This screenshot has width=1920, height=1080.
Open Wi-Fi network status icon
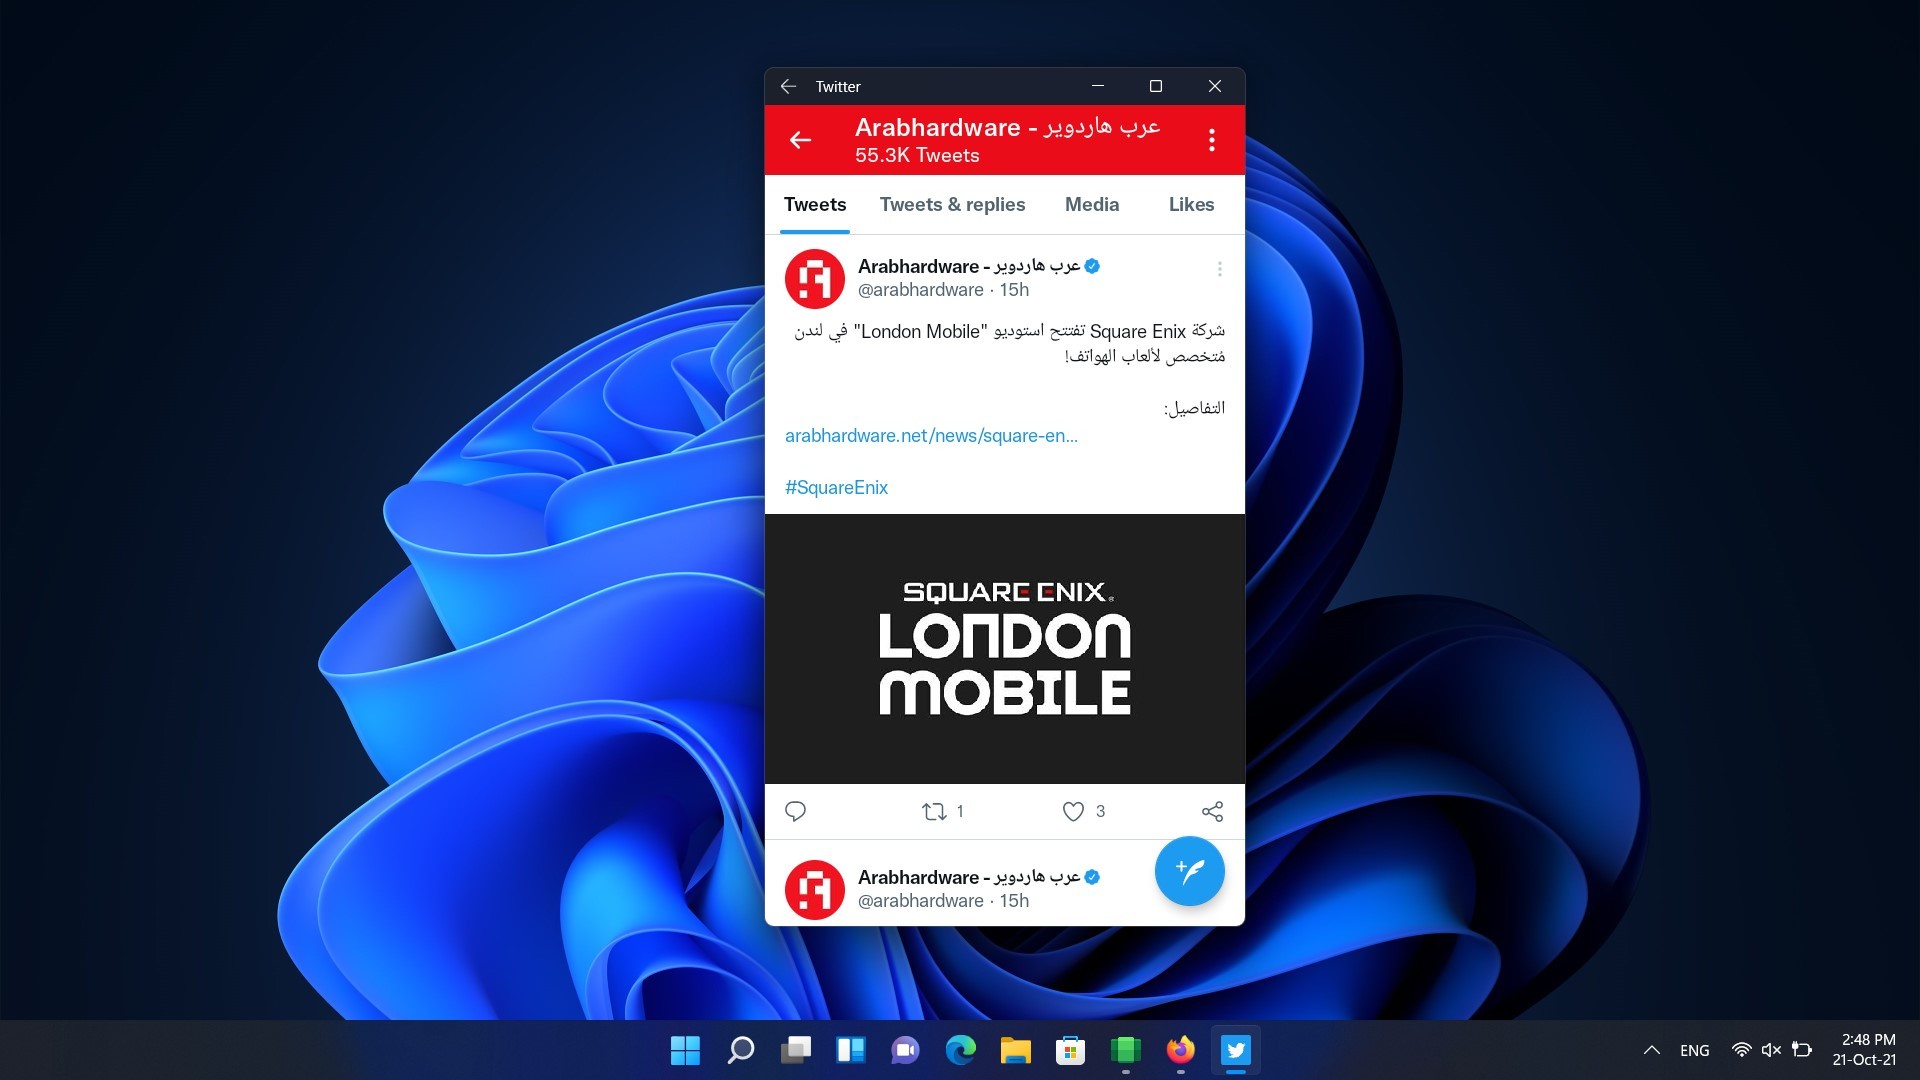[1741, 1050]
